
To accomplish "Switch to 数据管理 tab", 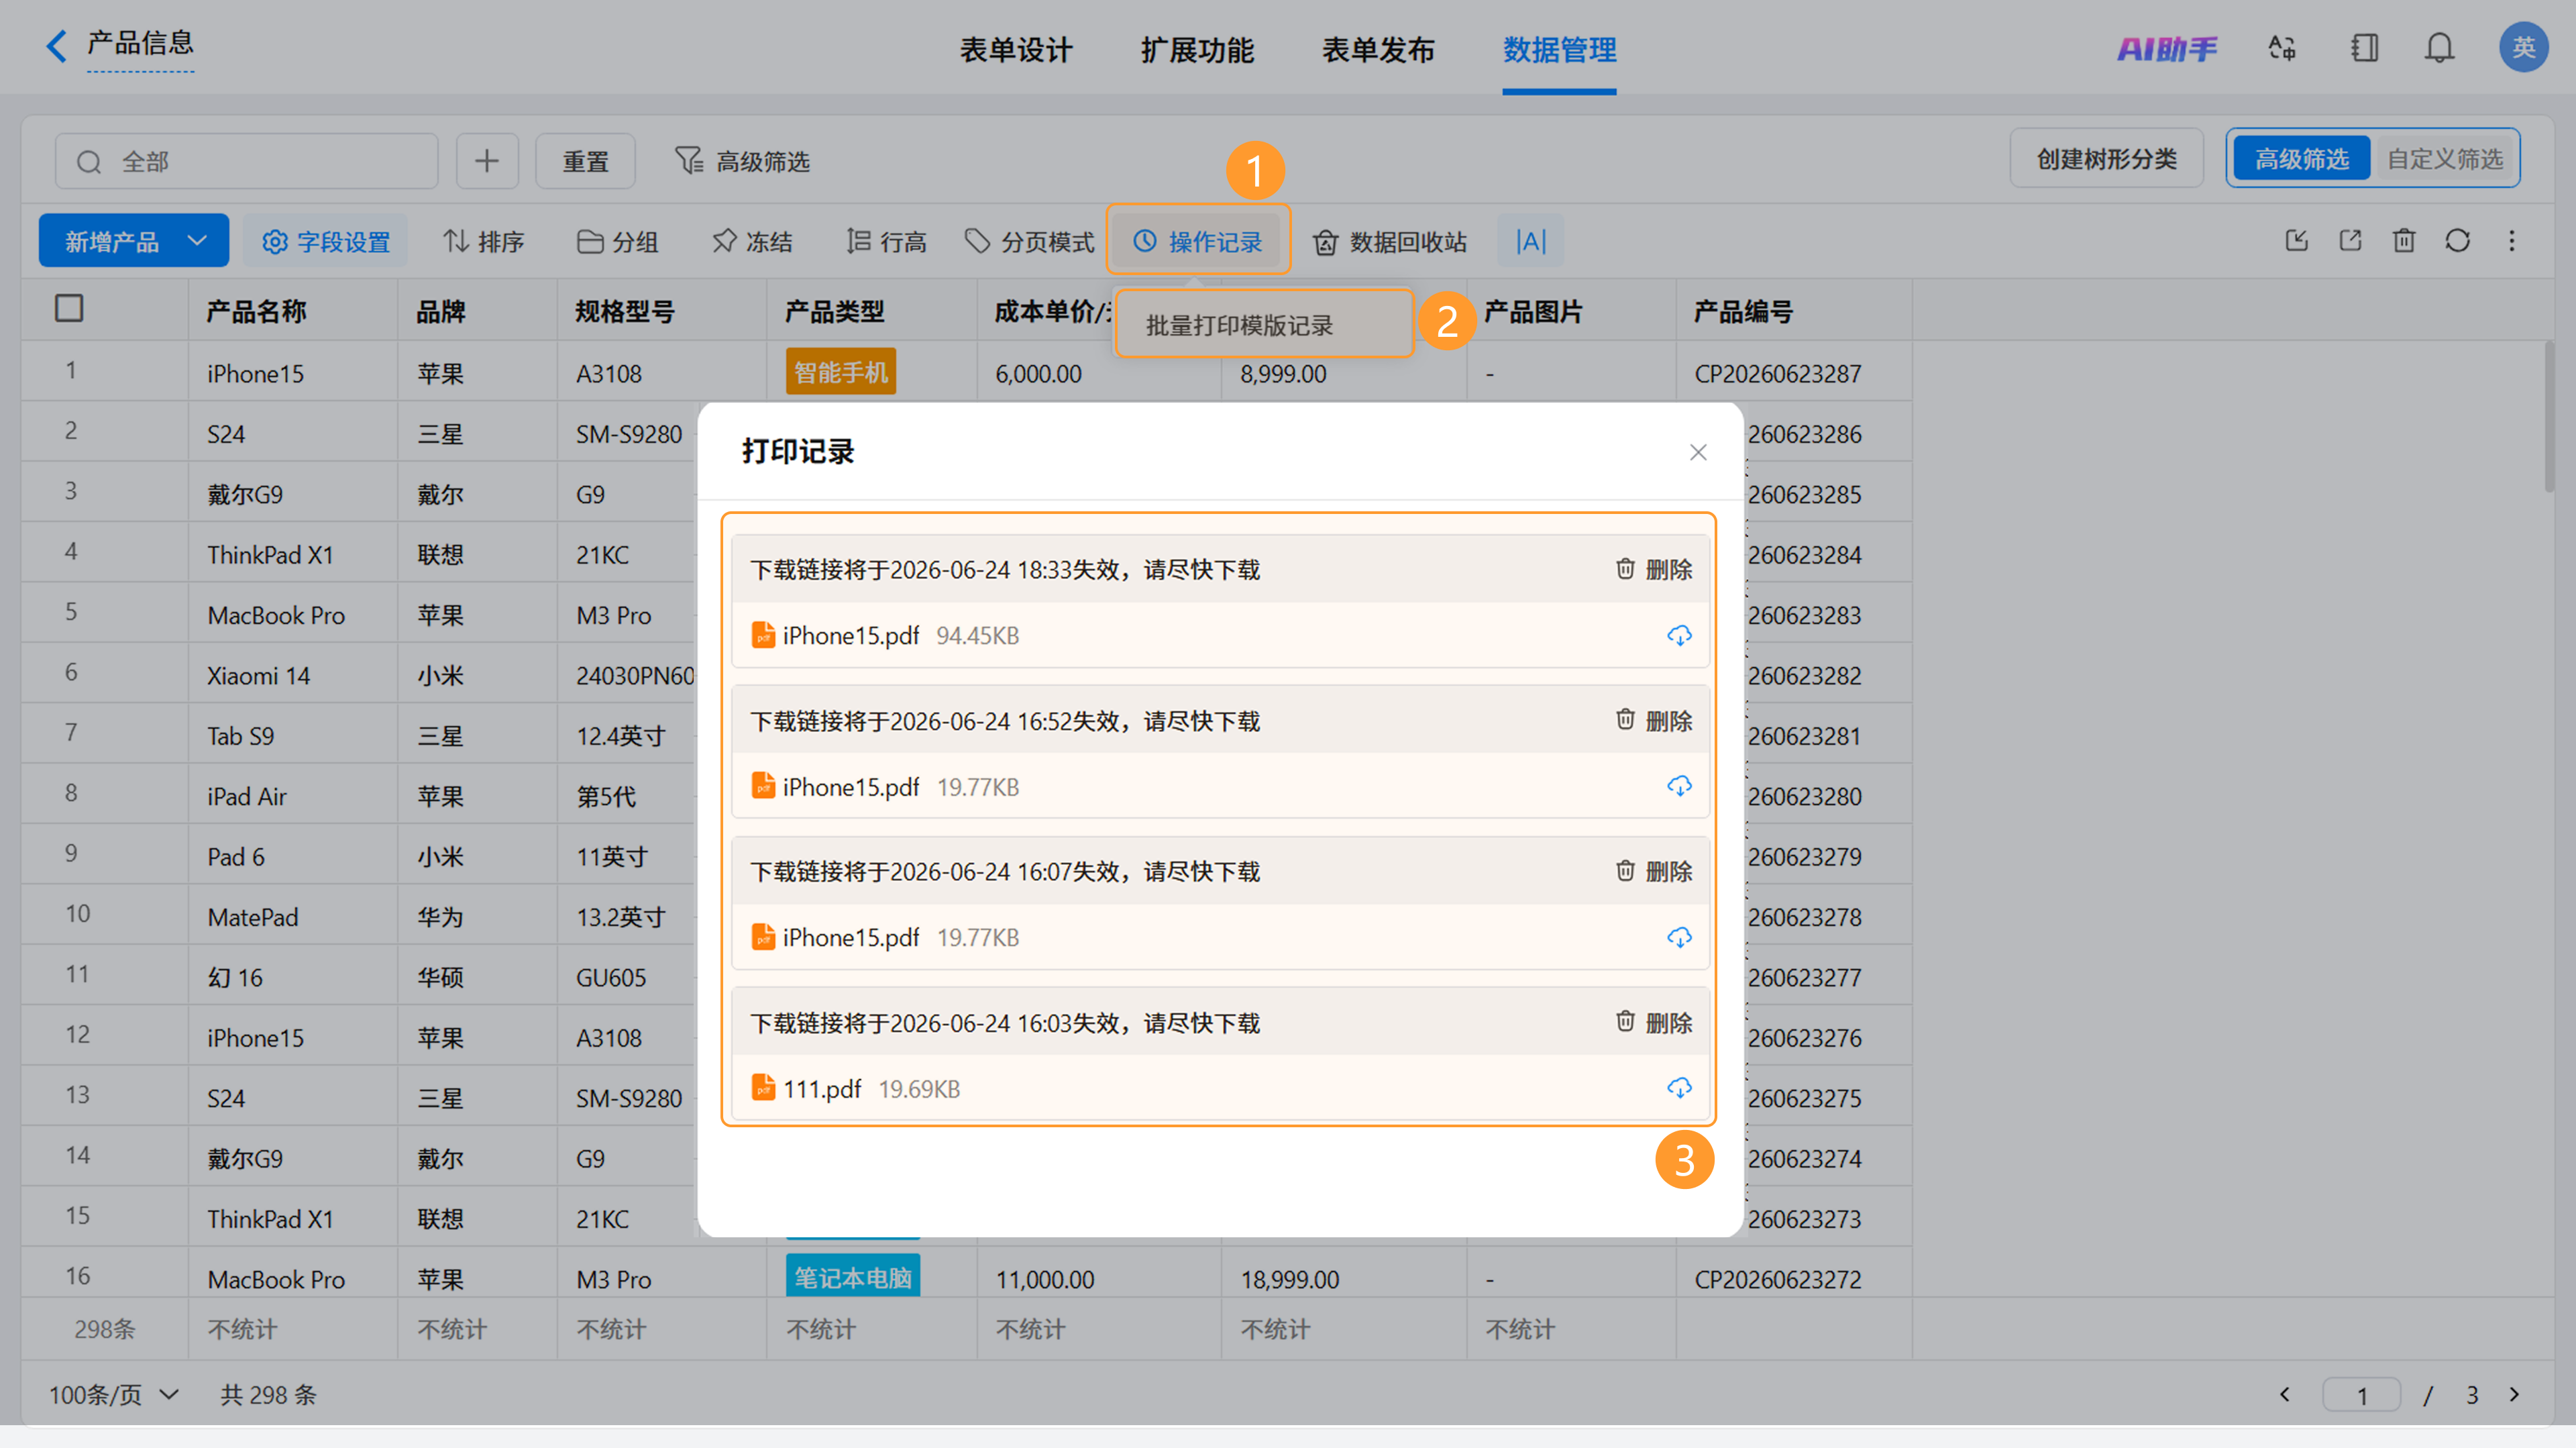I will (x=1559, y=49).
